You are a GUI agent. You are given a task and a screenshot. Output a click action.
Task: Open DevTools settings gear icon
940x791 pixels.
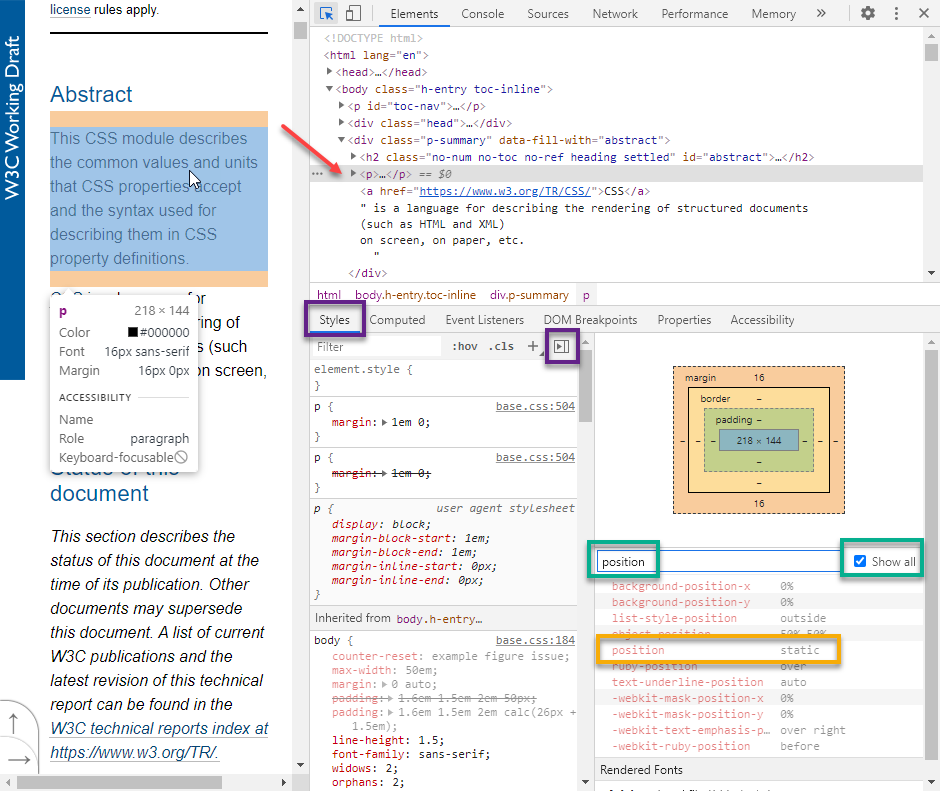click(867, 13)
